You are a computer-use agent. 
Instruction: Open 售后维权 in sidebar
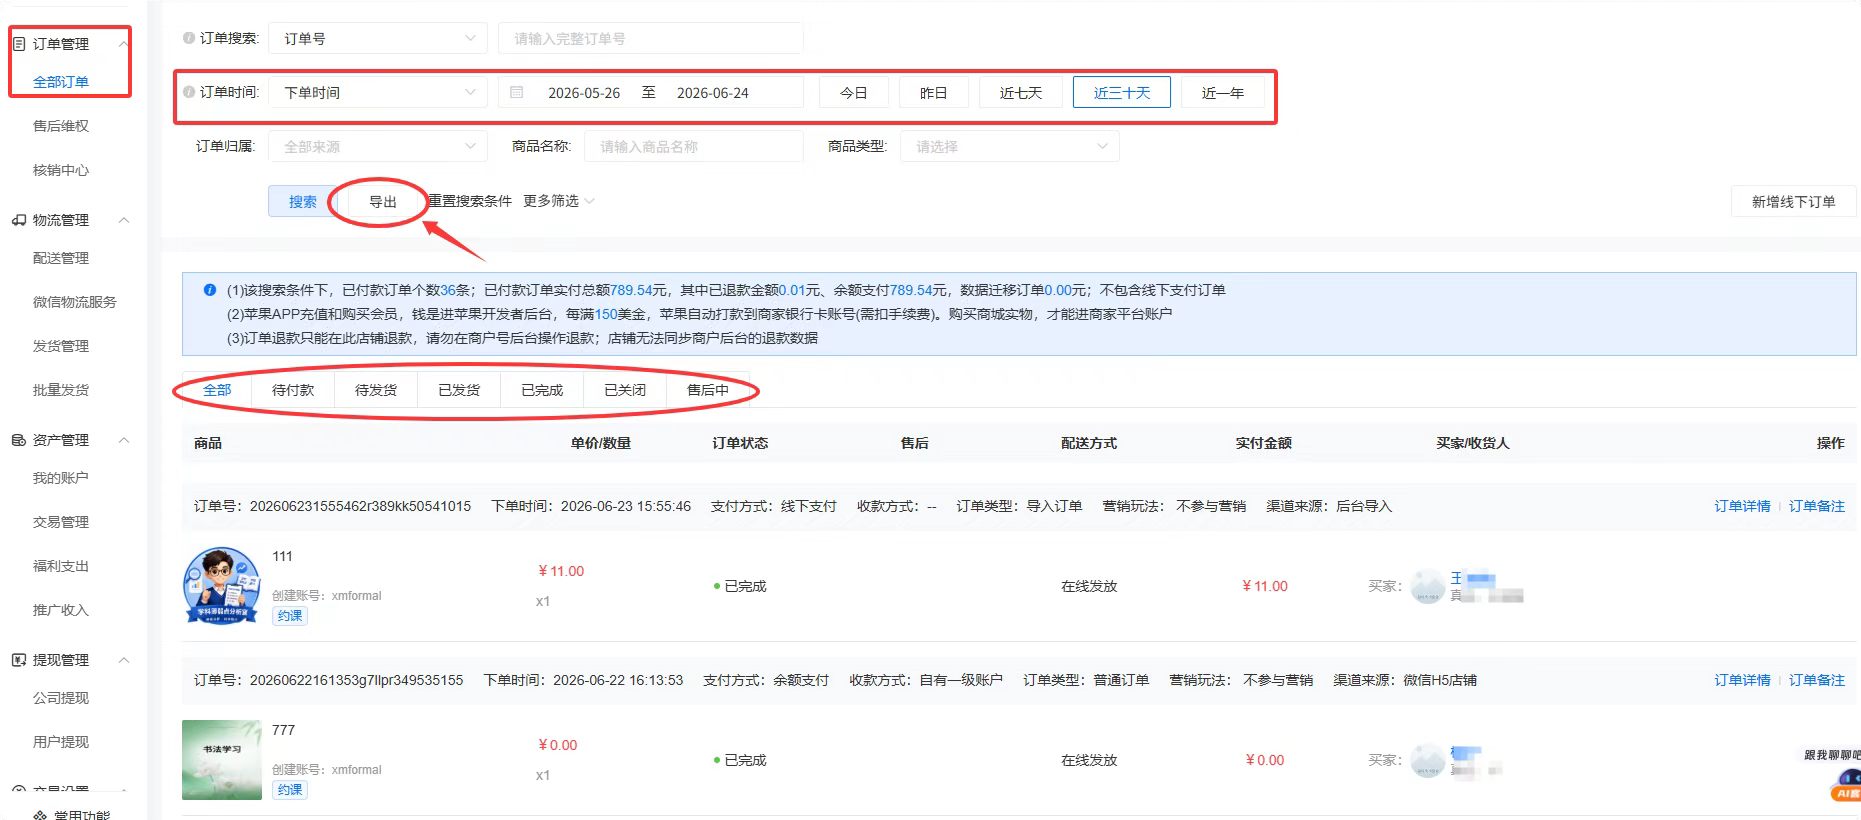(x=61, y=126)
